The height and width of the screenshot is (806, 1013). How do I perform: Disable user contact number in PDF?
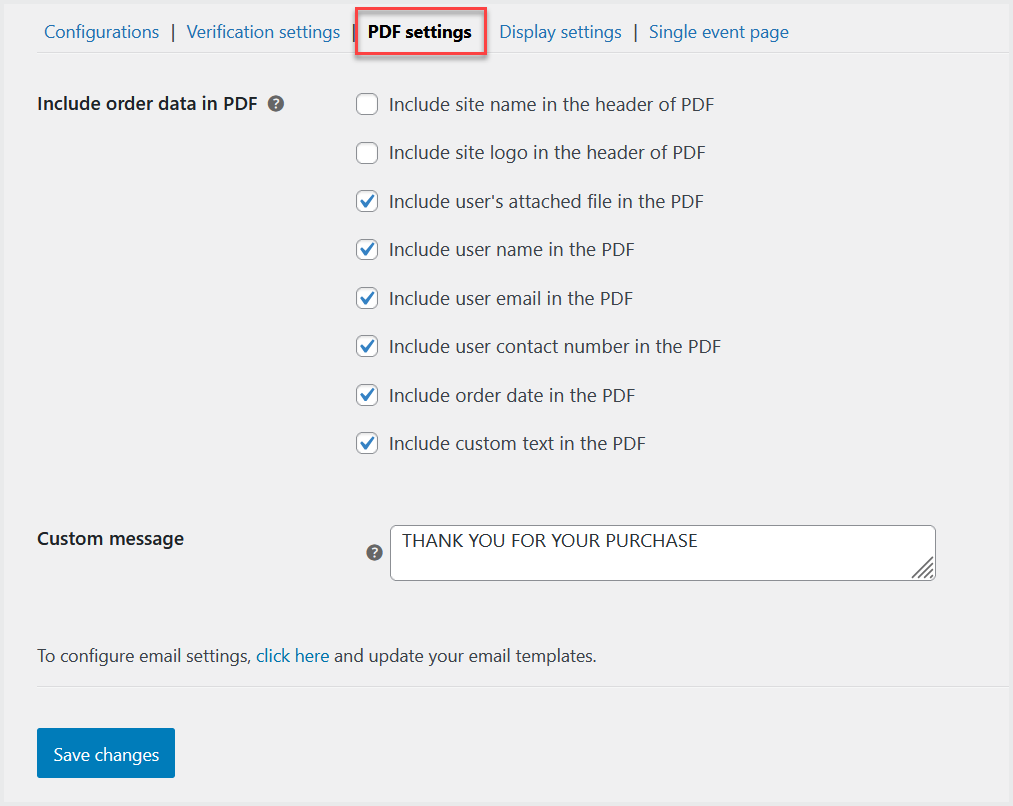[x=367, y=346]
